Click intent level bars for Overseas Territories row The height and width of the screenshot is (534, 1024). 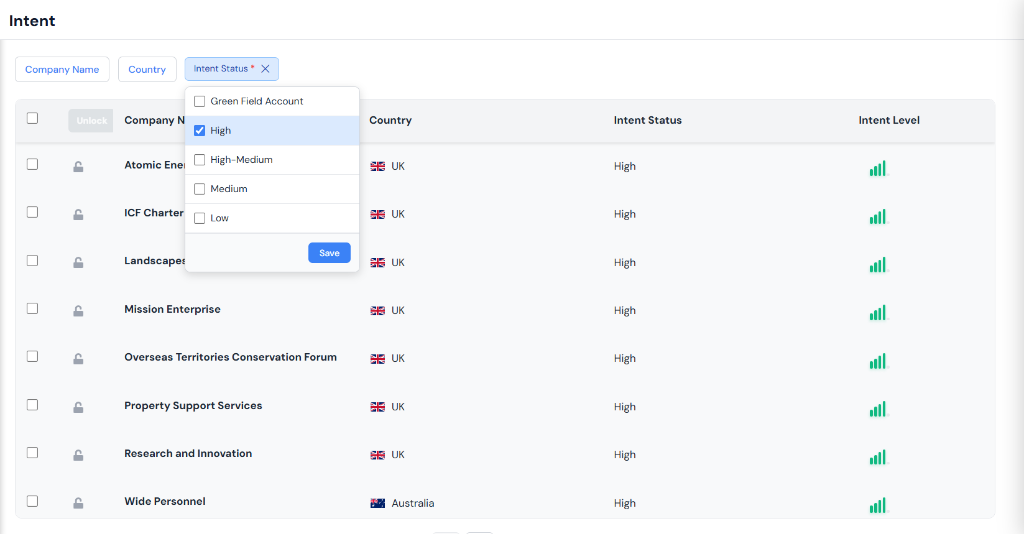pyautogui.click(x=878, y=361)
